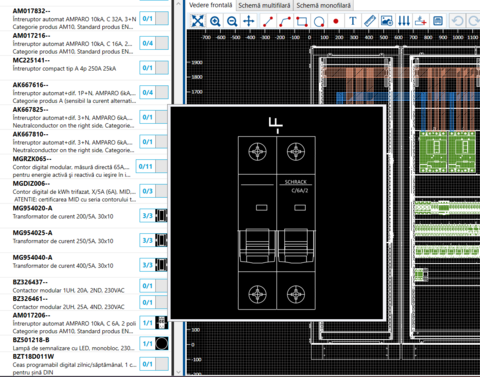The width and height of the screenshot is (480, 377).
Task: Click the MG954020-A transformer thumbnail
Action: click(x=161, y=216)
